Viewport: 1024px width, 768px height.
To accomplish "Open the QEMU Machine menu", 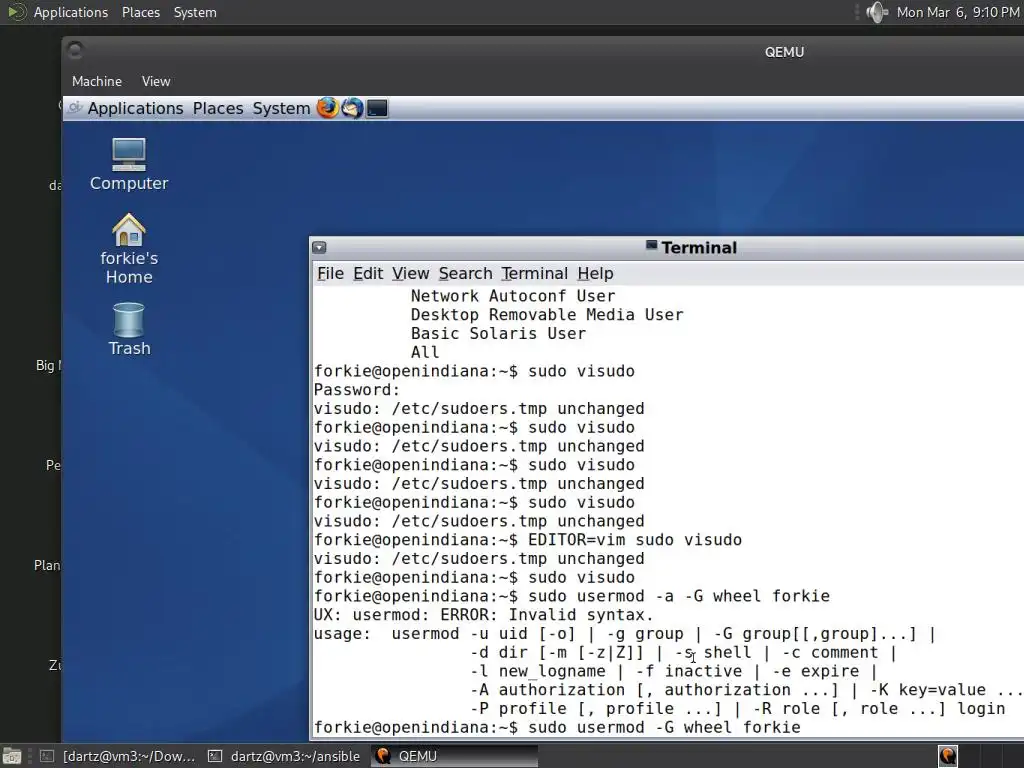I will 97,81.
